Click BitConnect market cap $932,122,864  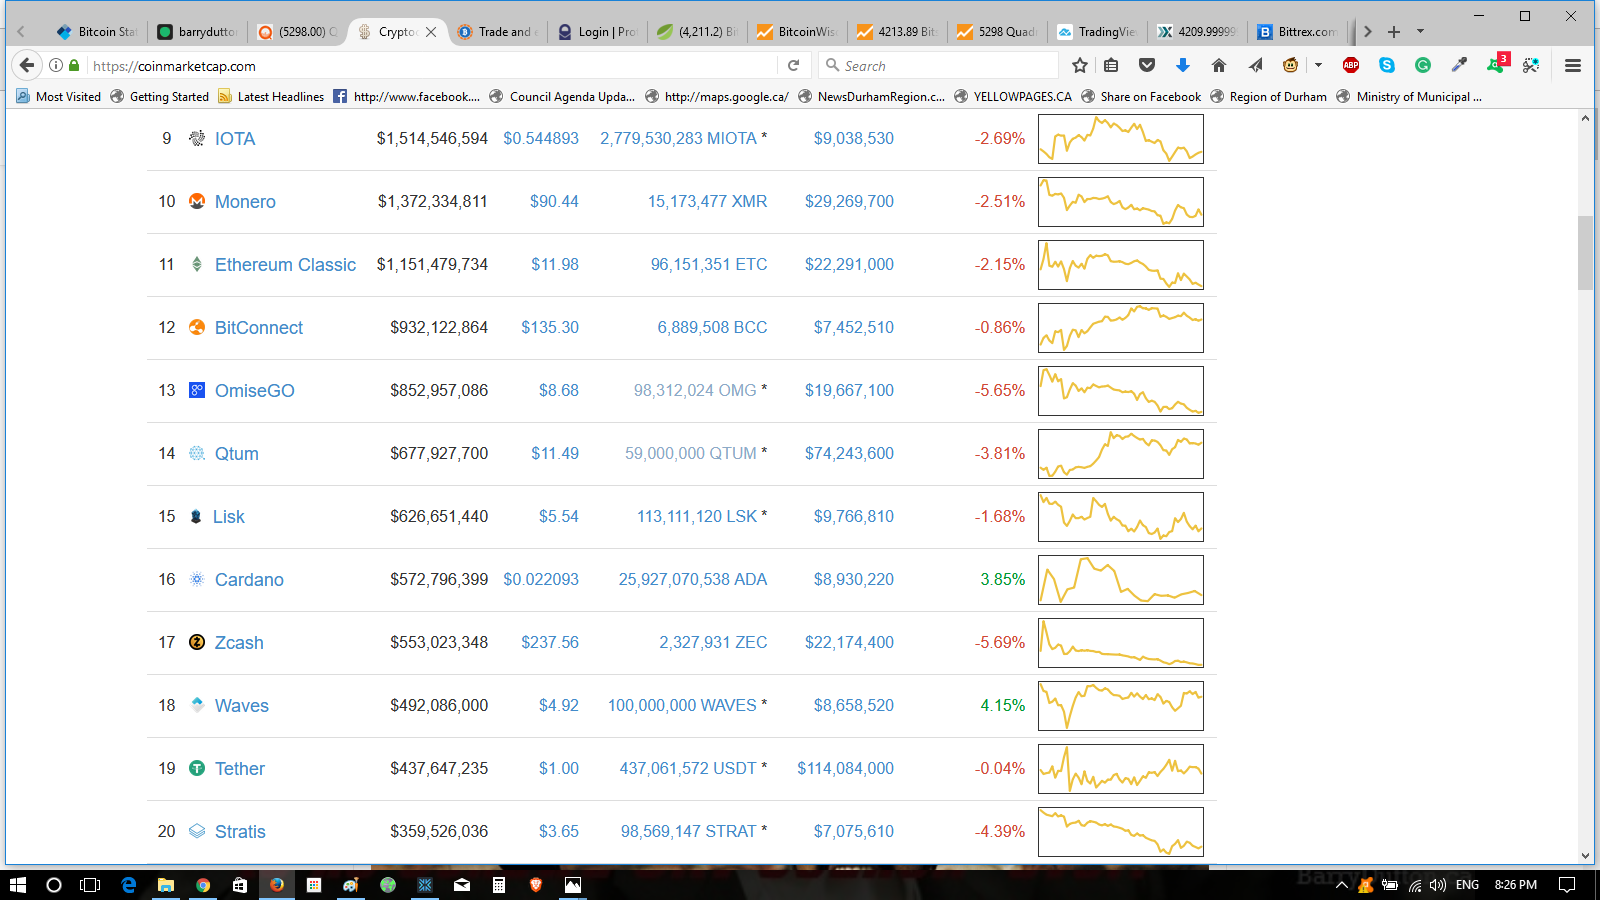click(439, 327)
